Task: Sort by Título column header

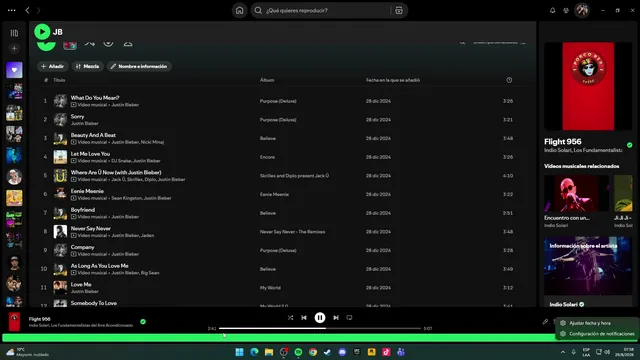Action: 59,80
